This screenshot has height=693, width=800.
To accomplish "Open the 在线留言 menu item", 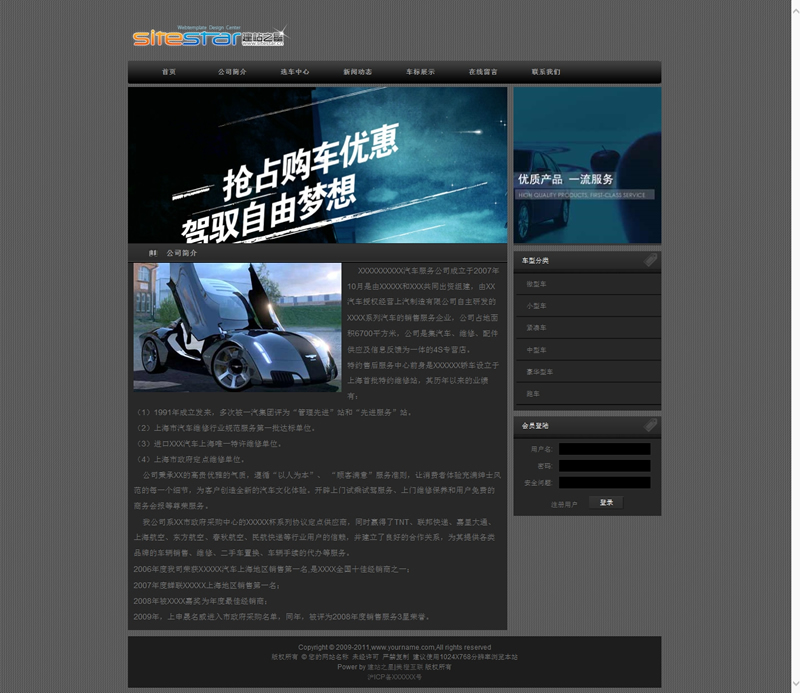I will pyautogui.click(x=483, y=72).
